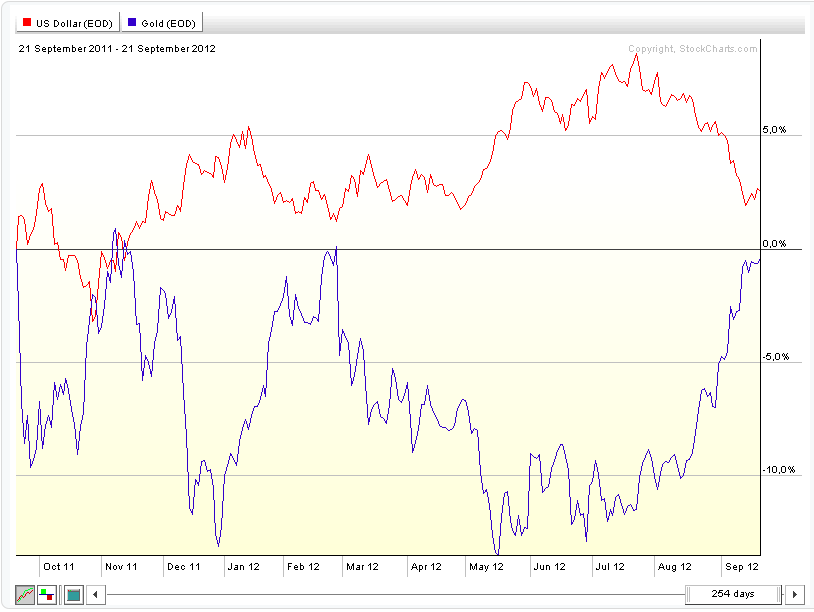Click the Apr 12 axis label
Viewport: 814px width, 612px height.
[x=426, y=567]
